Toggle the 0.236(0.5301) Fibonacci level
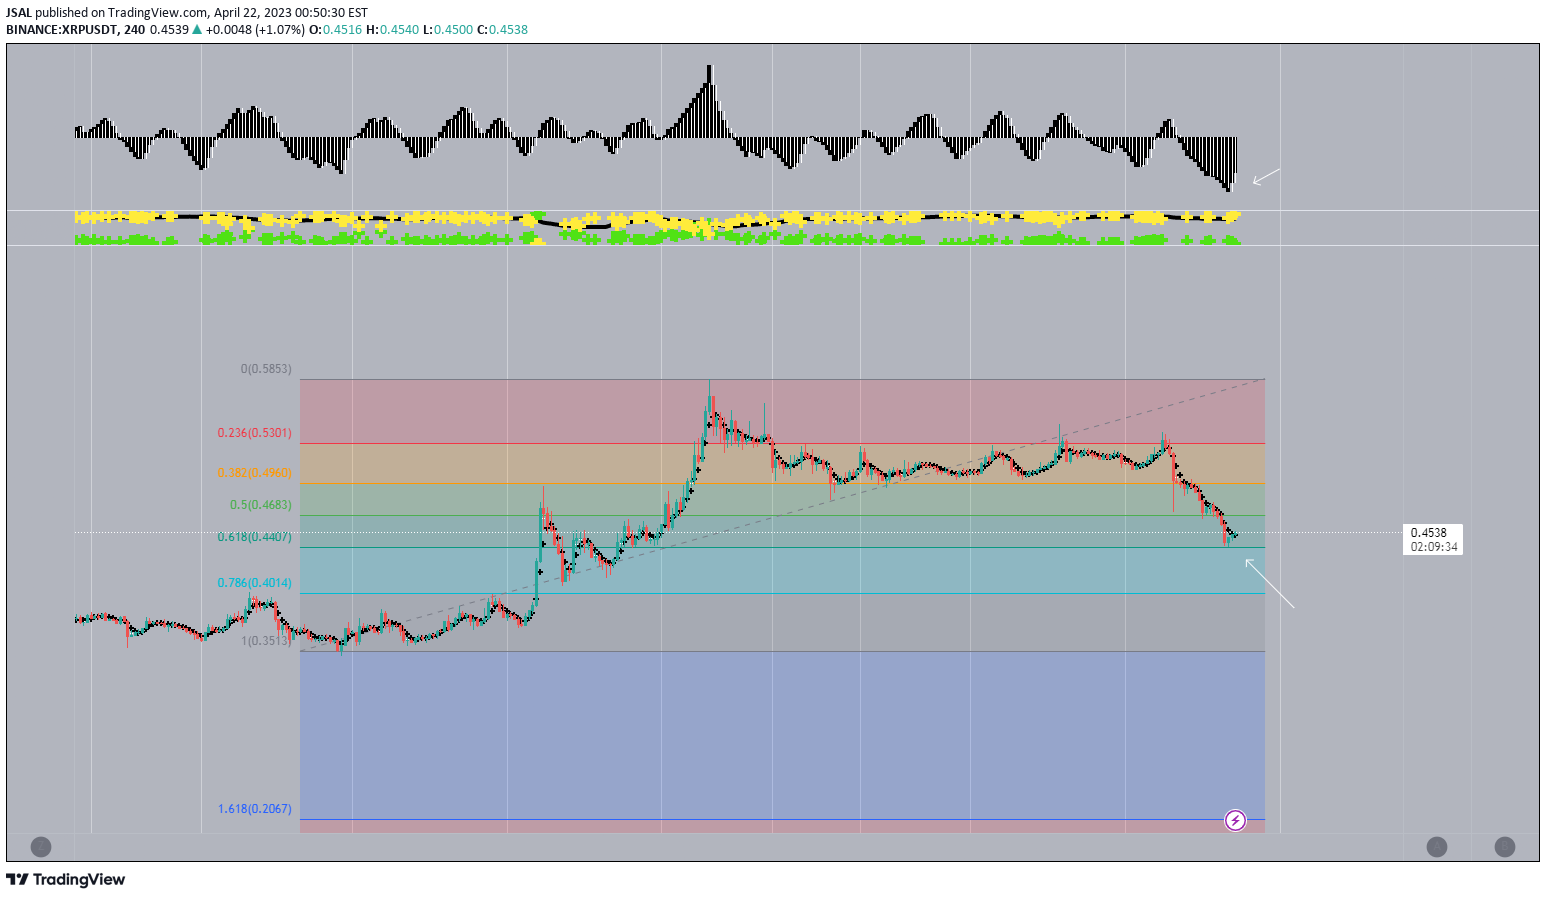Screen dimensions: 1546x898 [x=253, y=432]
